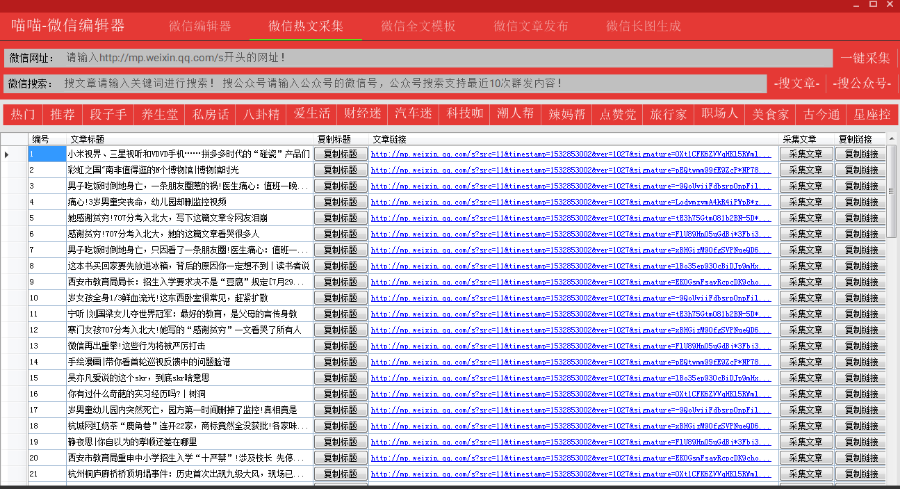Open the 微信长图生成 tab
This screenshot has height=489, width=900.
[643, 26]
